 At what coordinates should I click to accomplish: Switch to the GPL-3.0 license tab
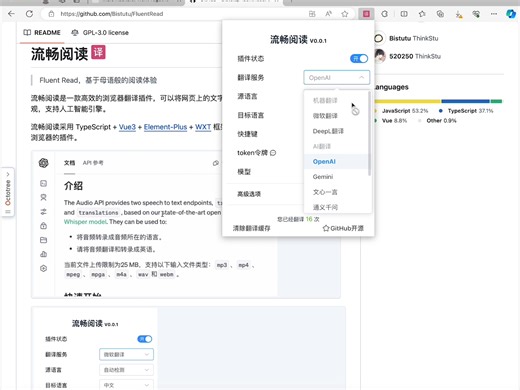pyautogui.click(x=100, y=33)
